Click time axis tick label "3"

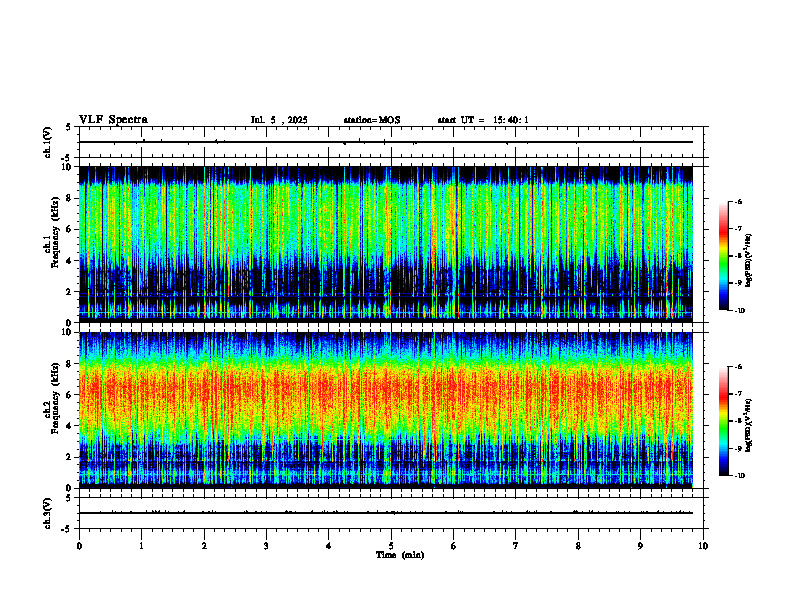pos(266,546)
